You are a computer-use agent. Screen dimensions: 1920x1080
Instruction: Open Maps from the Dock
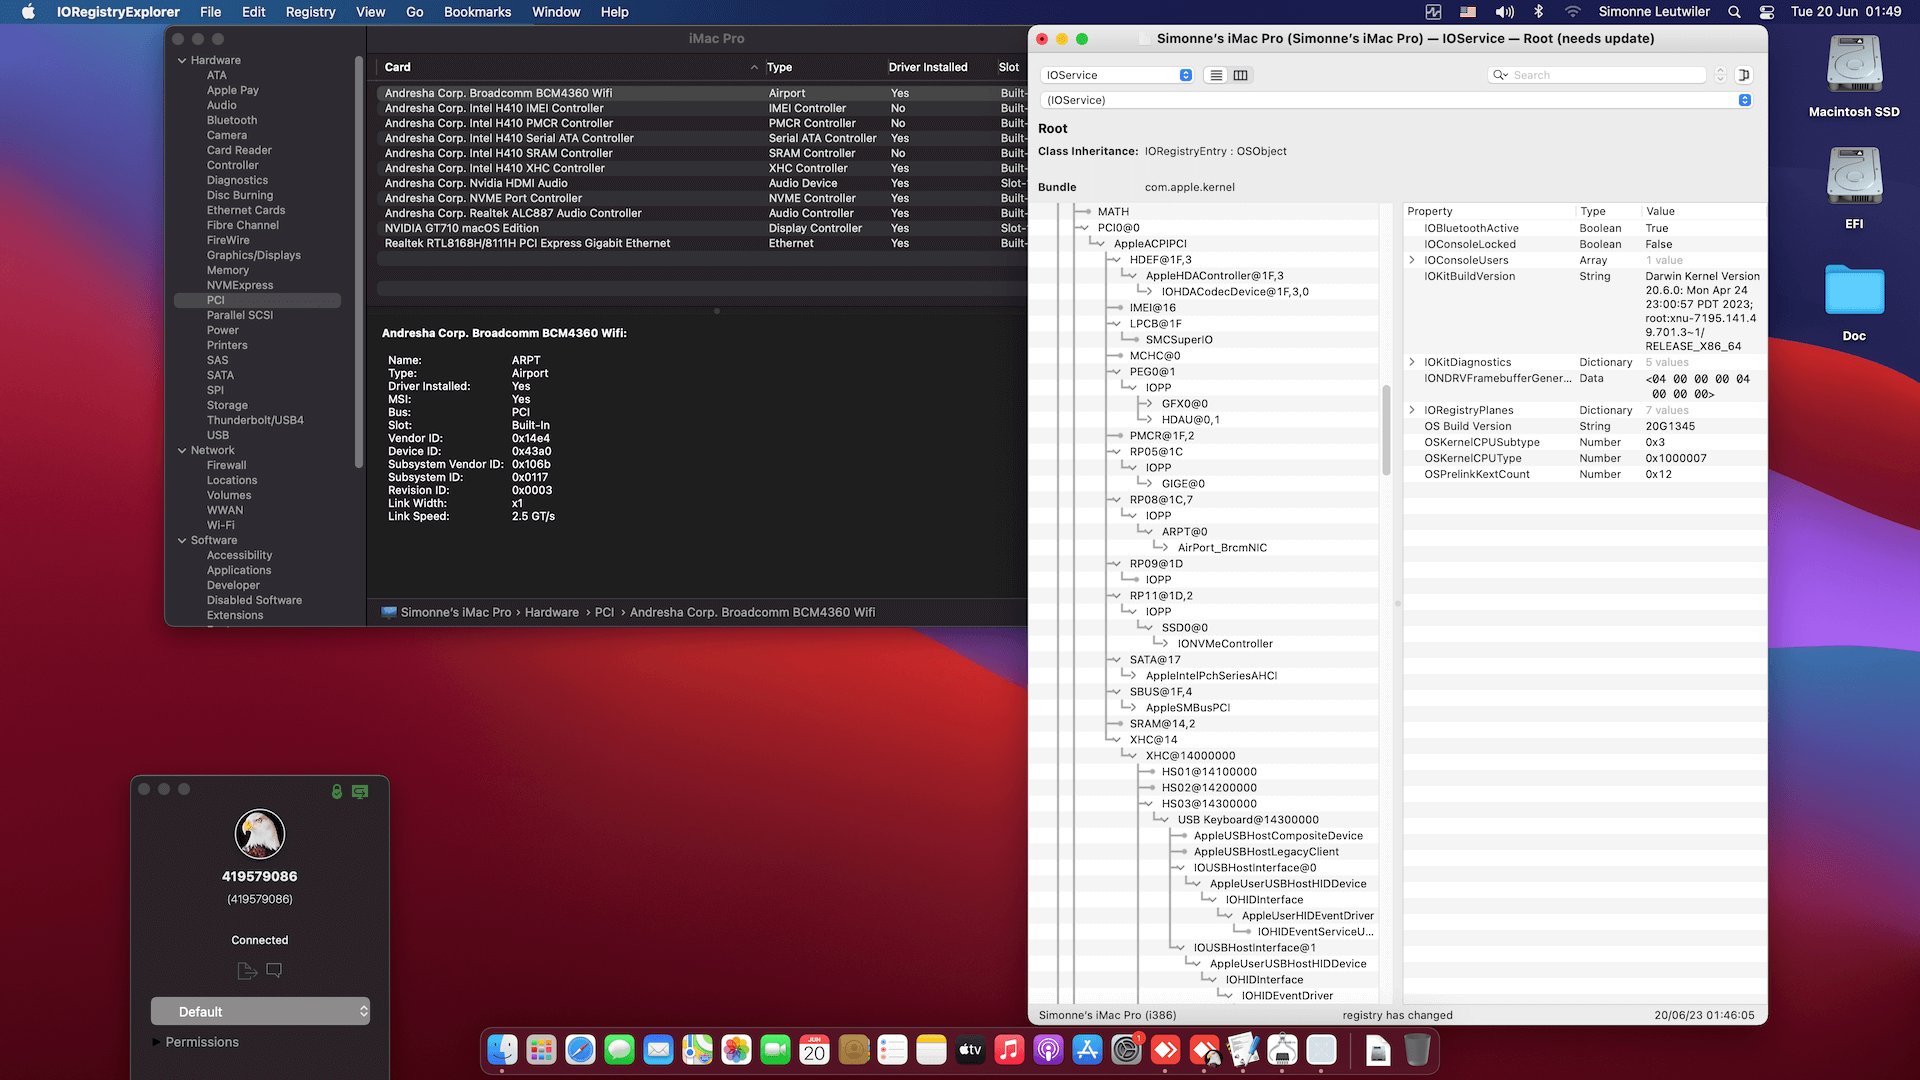click(x=697, y=1050)
